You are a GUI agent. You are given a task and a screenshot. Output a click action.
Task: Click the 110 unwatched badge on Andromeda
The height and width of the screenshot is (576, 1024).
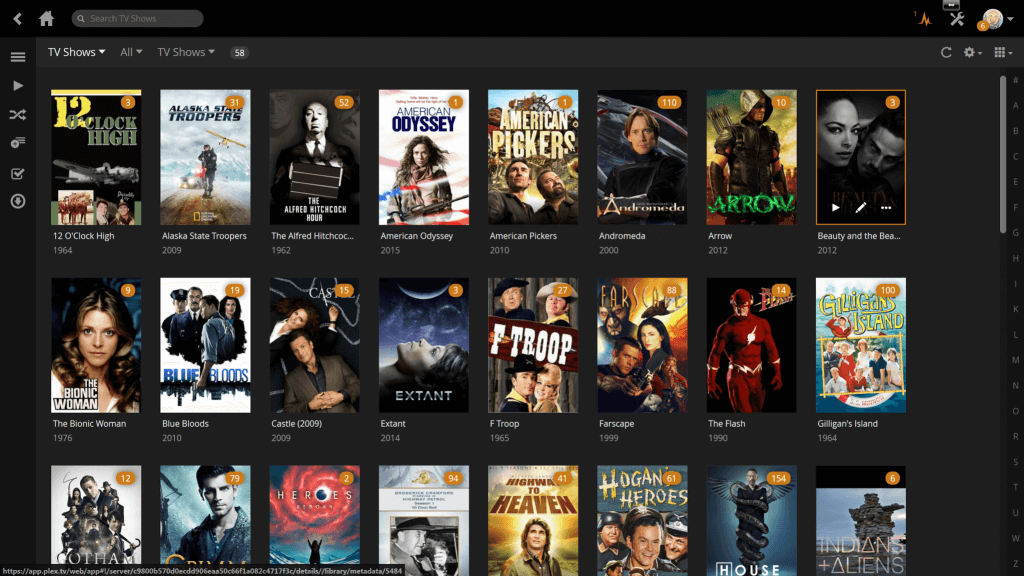click(x=669, y=103)
